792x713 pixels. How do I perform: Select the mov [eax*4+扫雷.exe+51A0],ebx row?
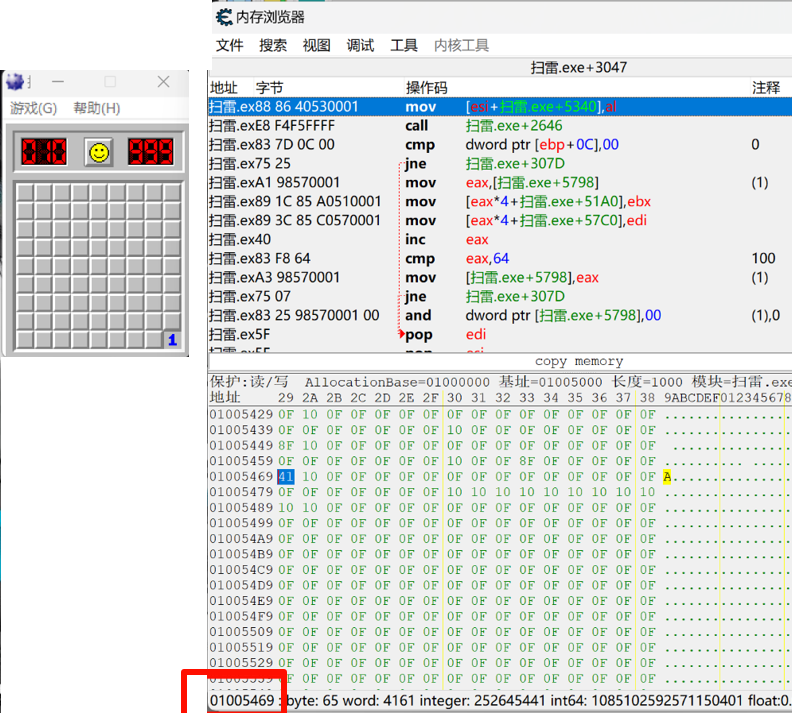[x=500, y=201]
